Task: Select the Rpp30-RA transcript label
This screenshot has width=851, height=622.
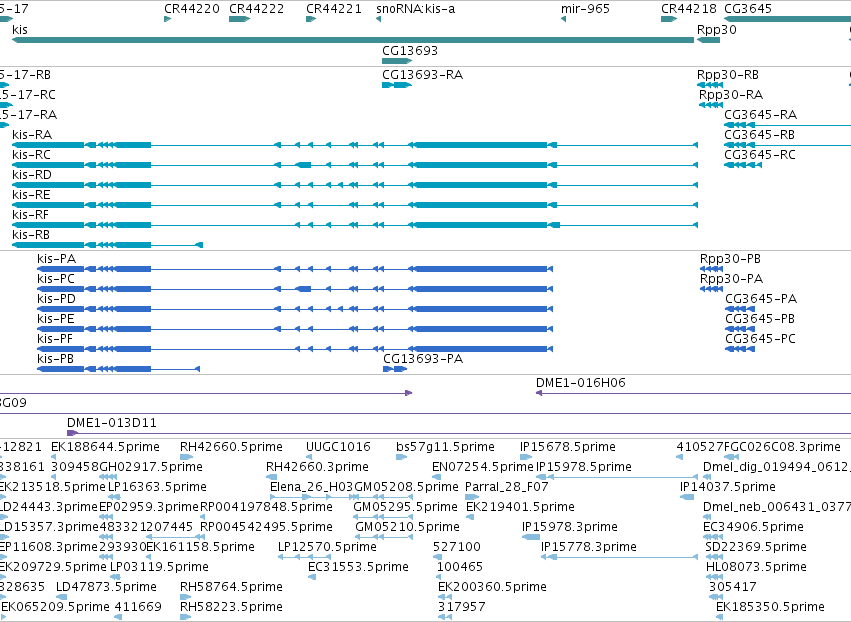Action: pyautogui.click(x=731, y=94)
